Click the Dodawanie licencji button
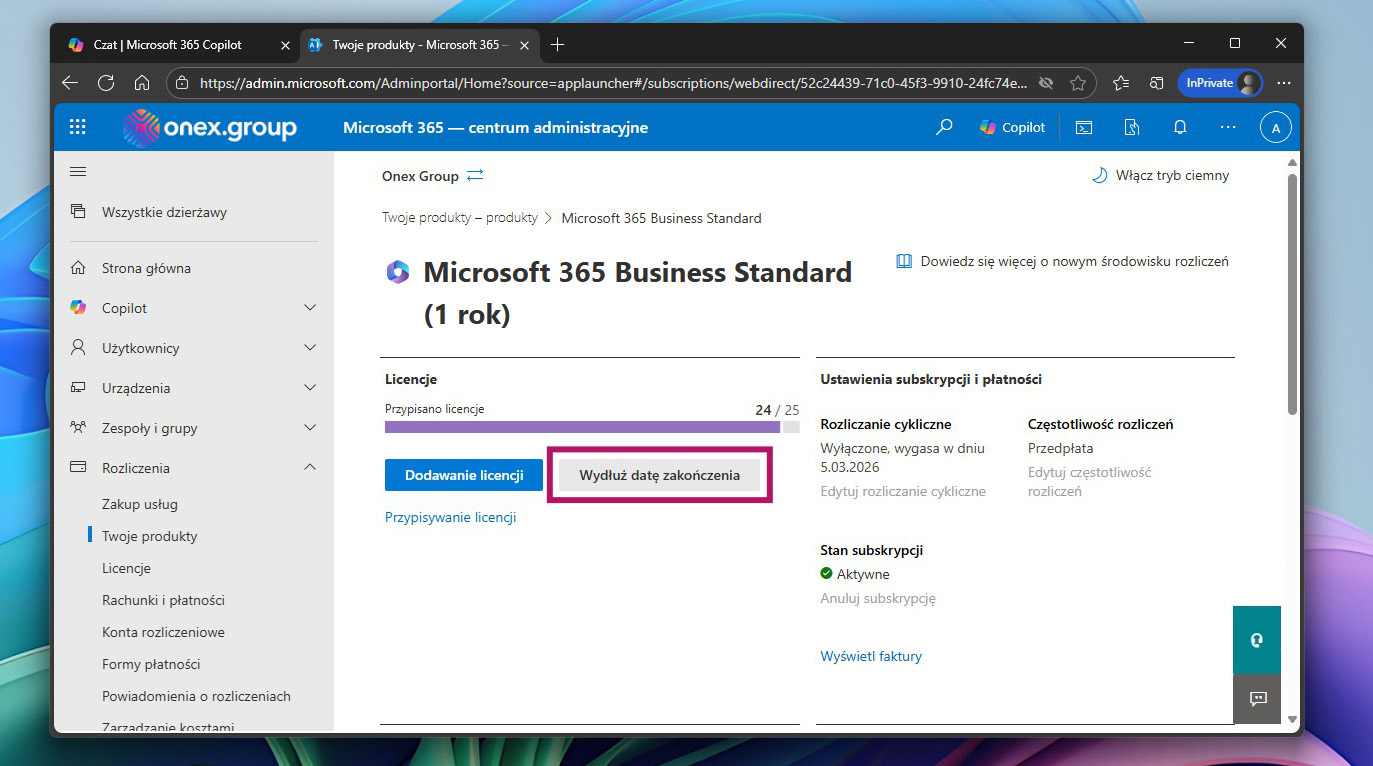Screen dimensions: 1373x766 tap(464, 475)
